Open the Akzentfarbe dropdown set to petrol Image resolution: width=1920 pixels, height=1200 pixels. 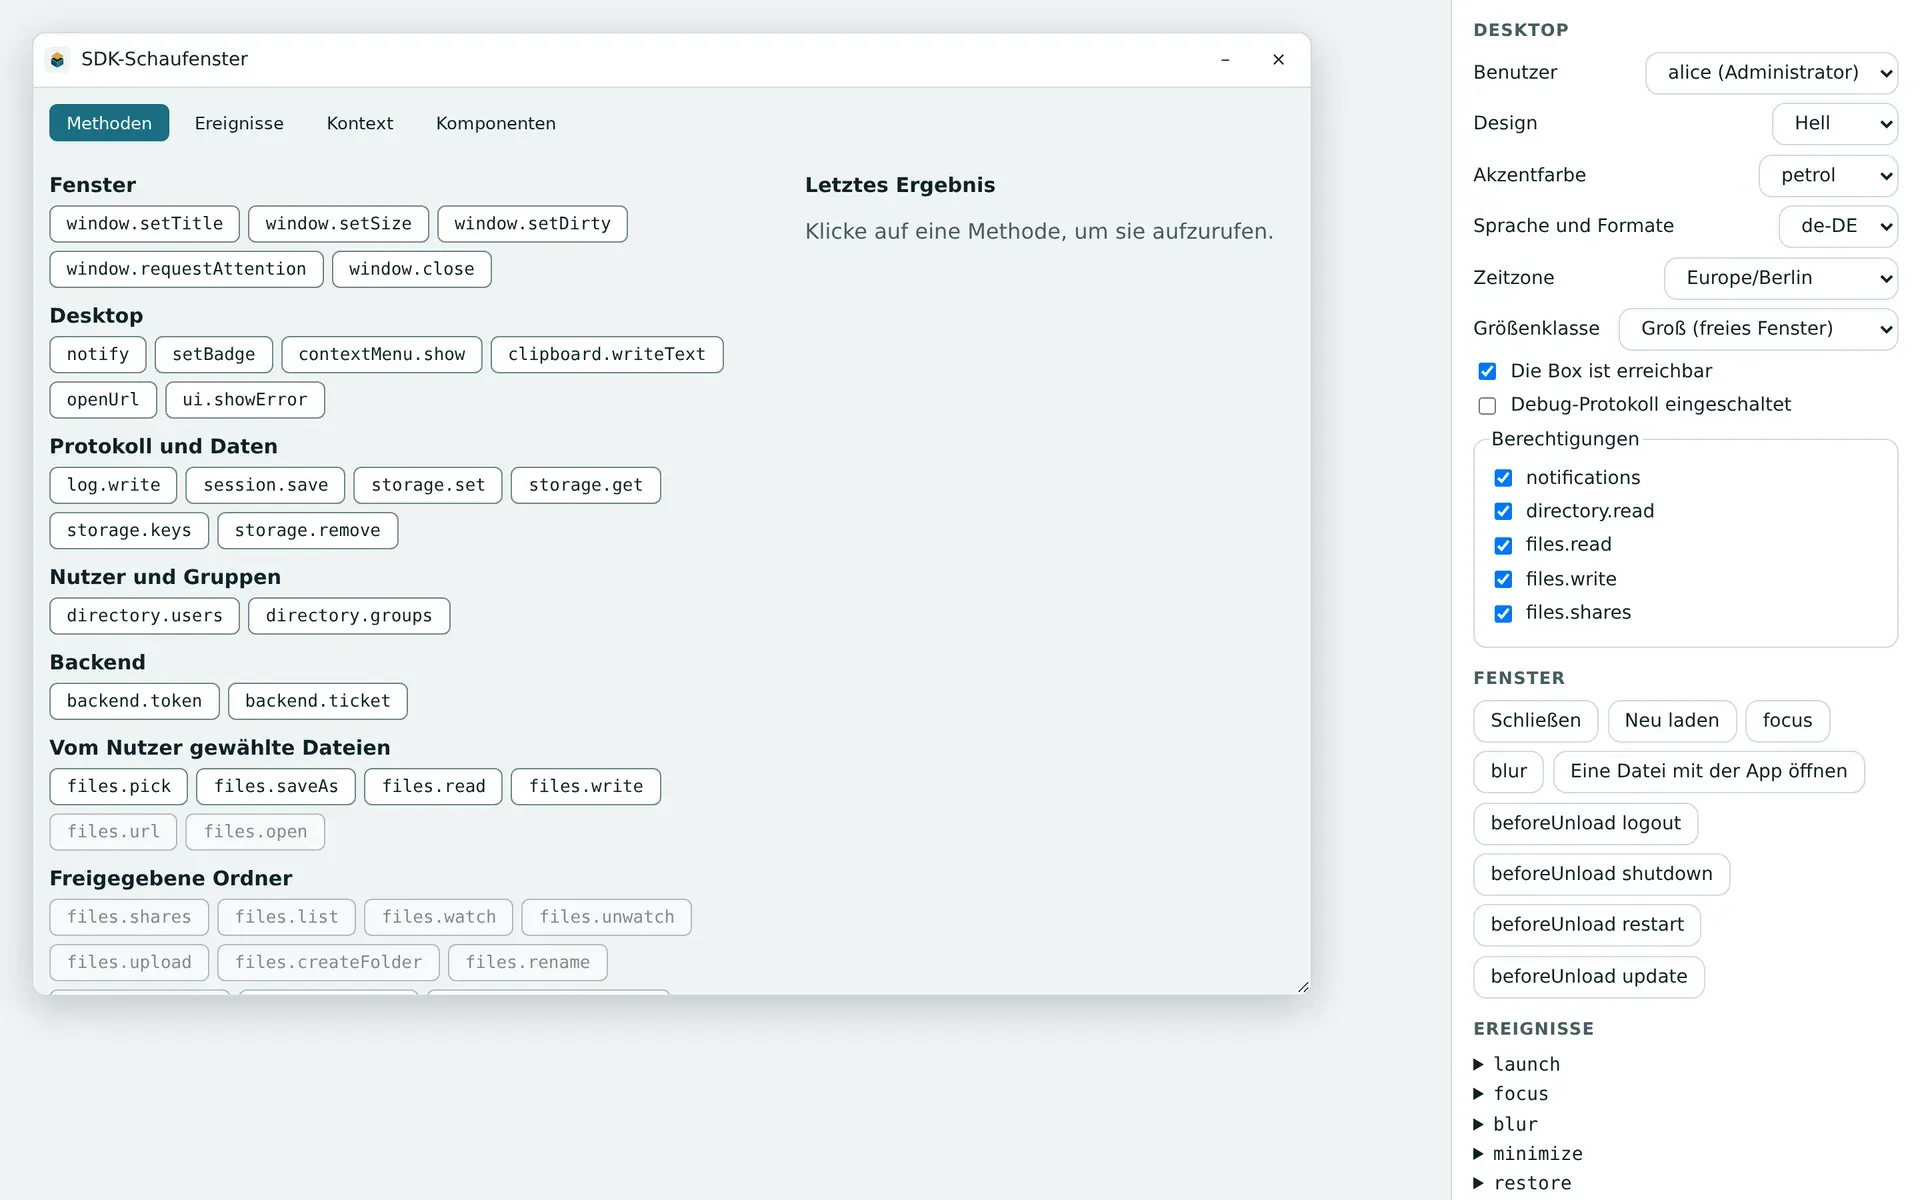point(1828,176)
